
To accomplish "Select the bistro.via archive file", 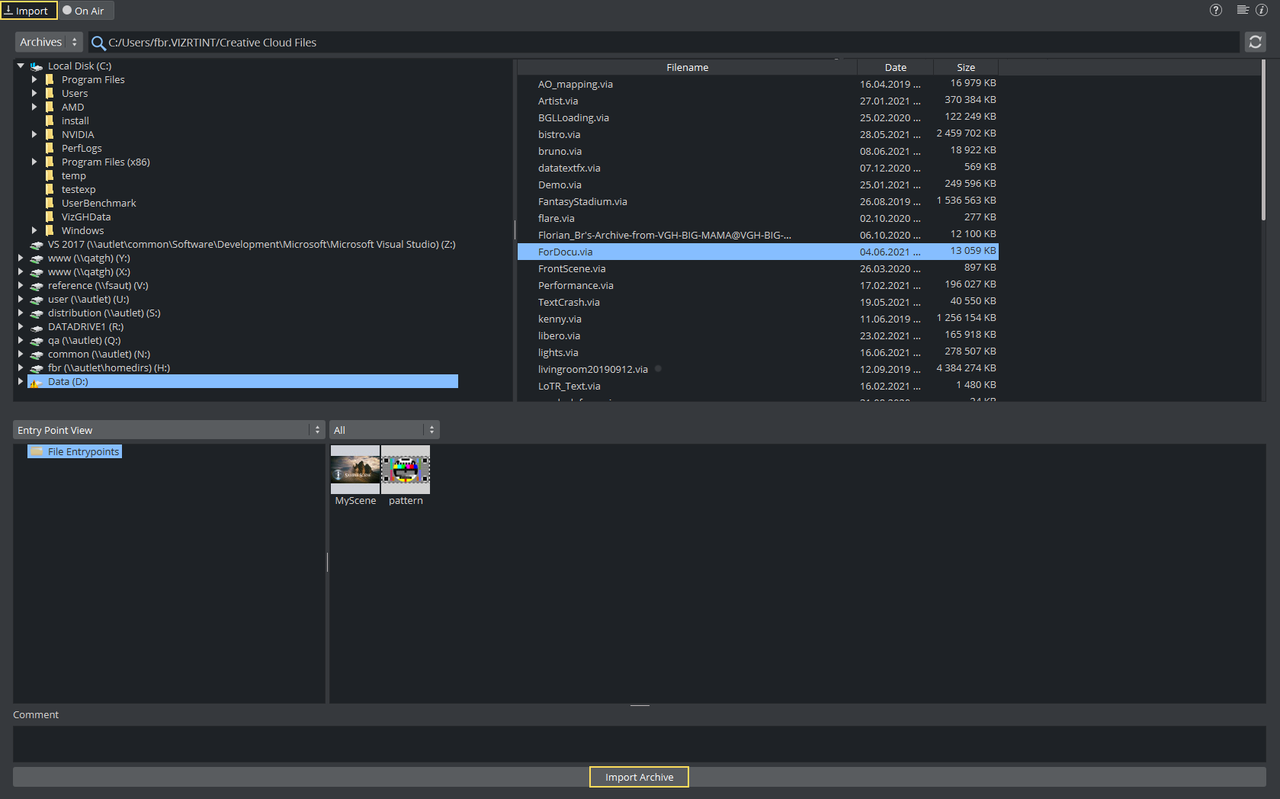I will click(x=559, y=135).
